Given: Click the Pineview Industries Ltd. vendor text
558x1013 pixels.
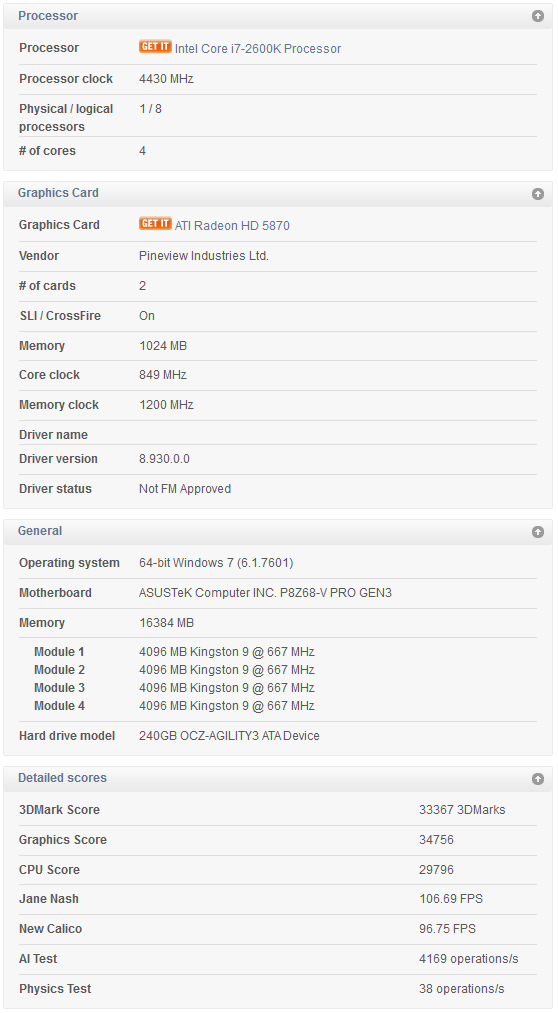Looking at the screenshot, I should tap(203, 256).
